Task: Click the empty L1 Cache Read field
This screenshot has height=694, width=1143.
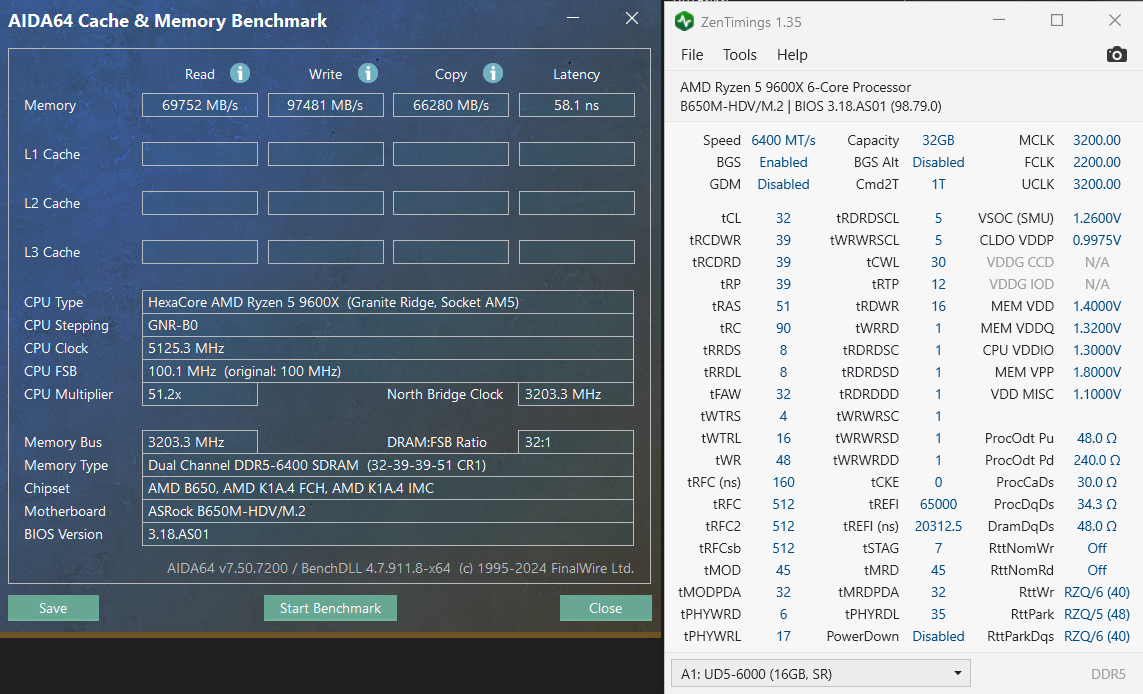Action: tap(200, 154)
